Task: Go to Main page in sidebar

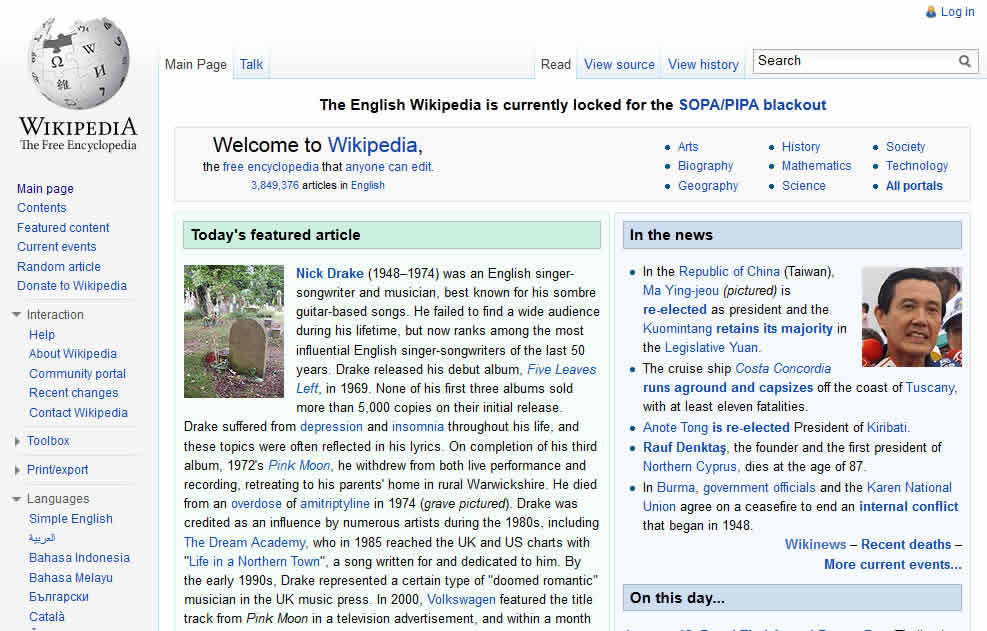Action: (x=45, y=189)
